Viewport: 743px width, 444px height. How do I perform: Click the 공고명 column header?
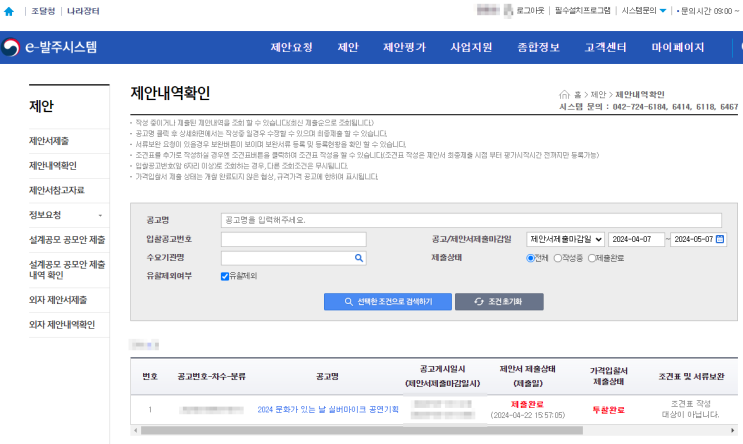tap(327, 376)
